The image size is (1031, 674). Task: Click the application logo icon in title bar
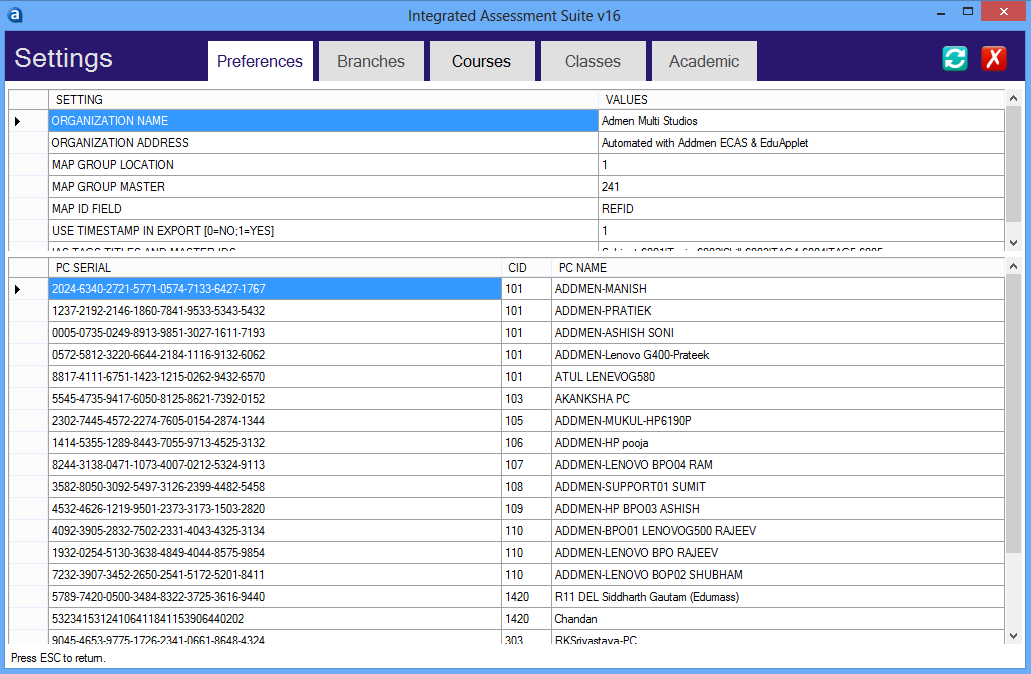(14, 15)
